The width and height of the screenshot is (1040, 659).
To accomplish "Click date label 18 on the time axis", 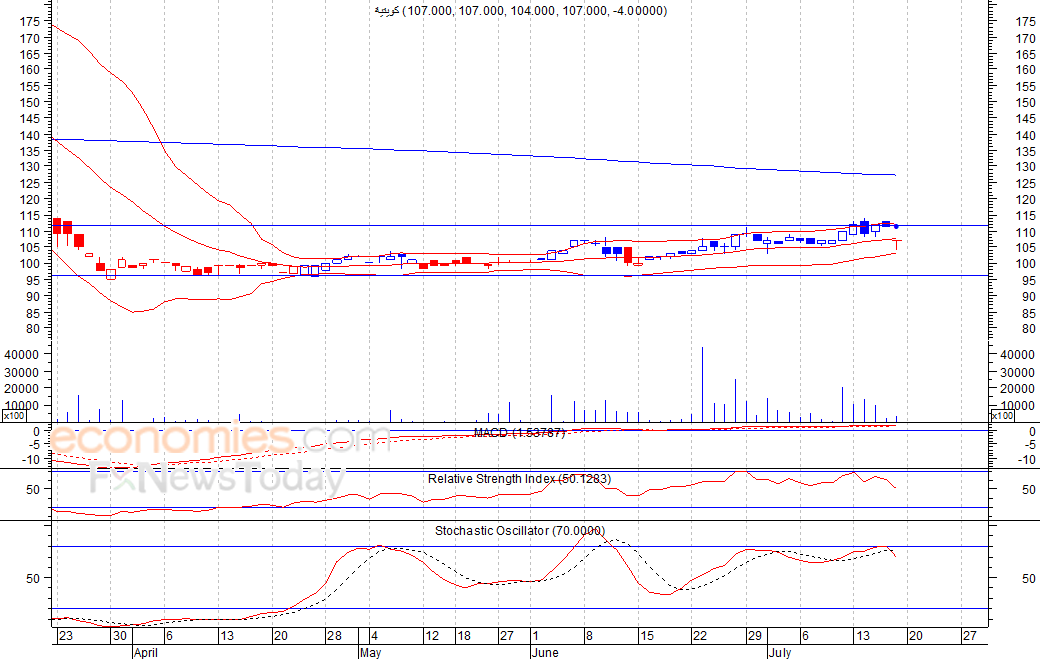I will [464, 636].
